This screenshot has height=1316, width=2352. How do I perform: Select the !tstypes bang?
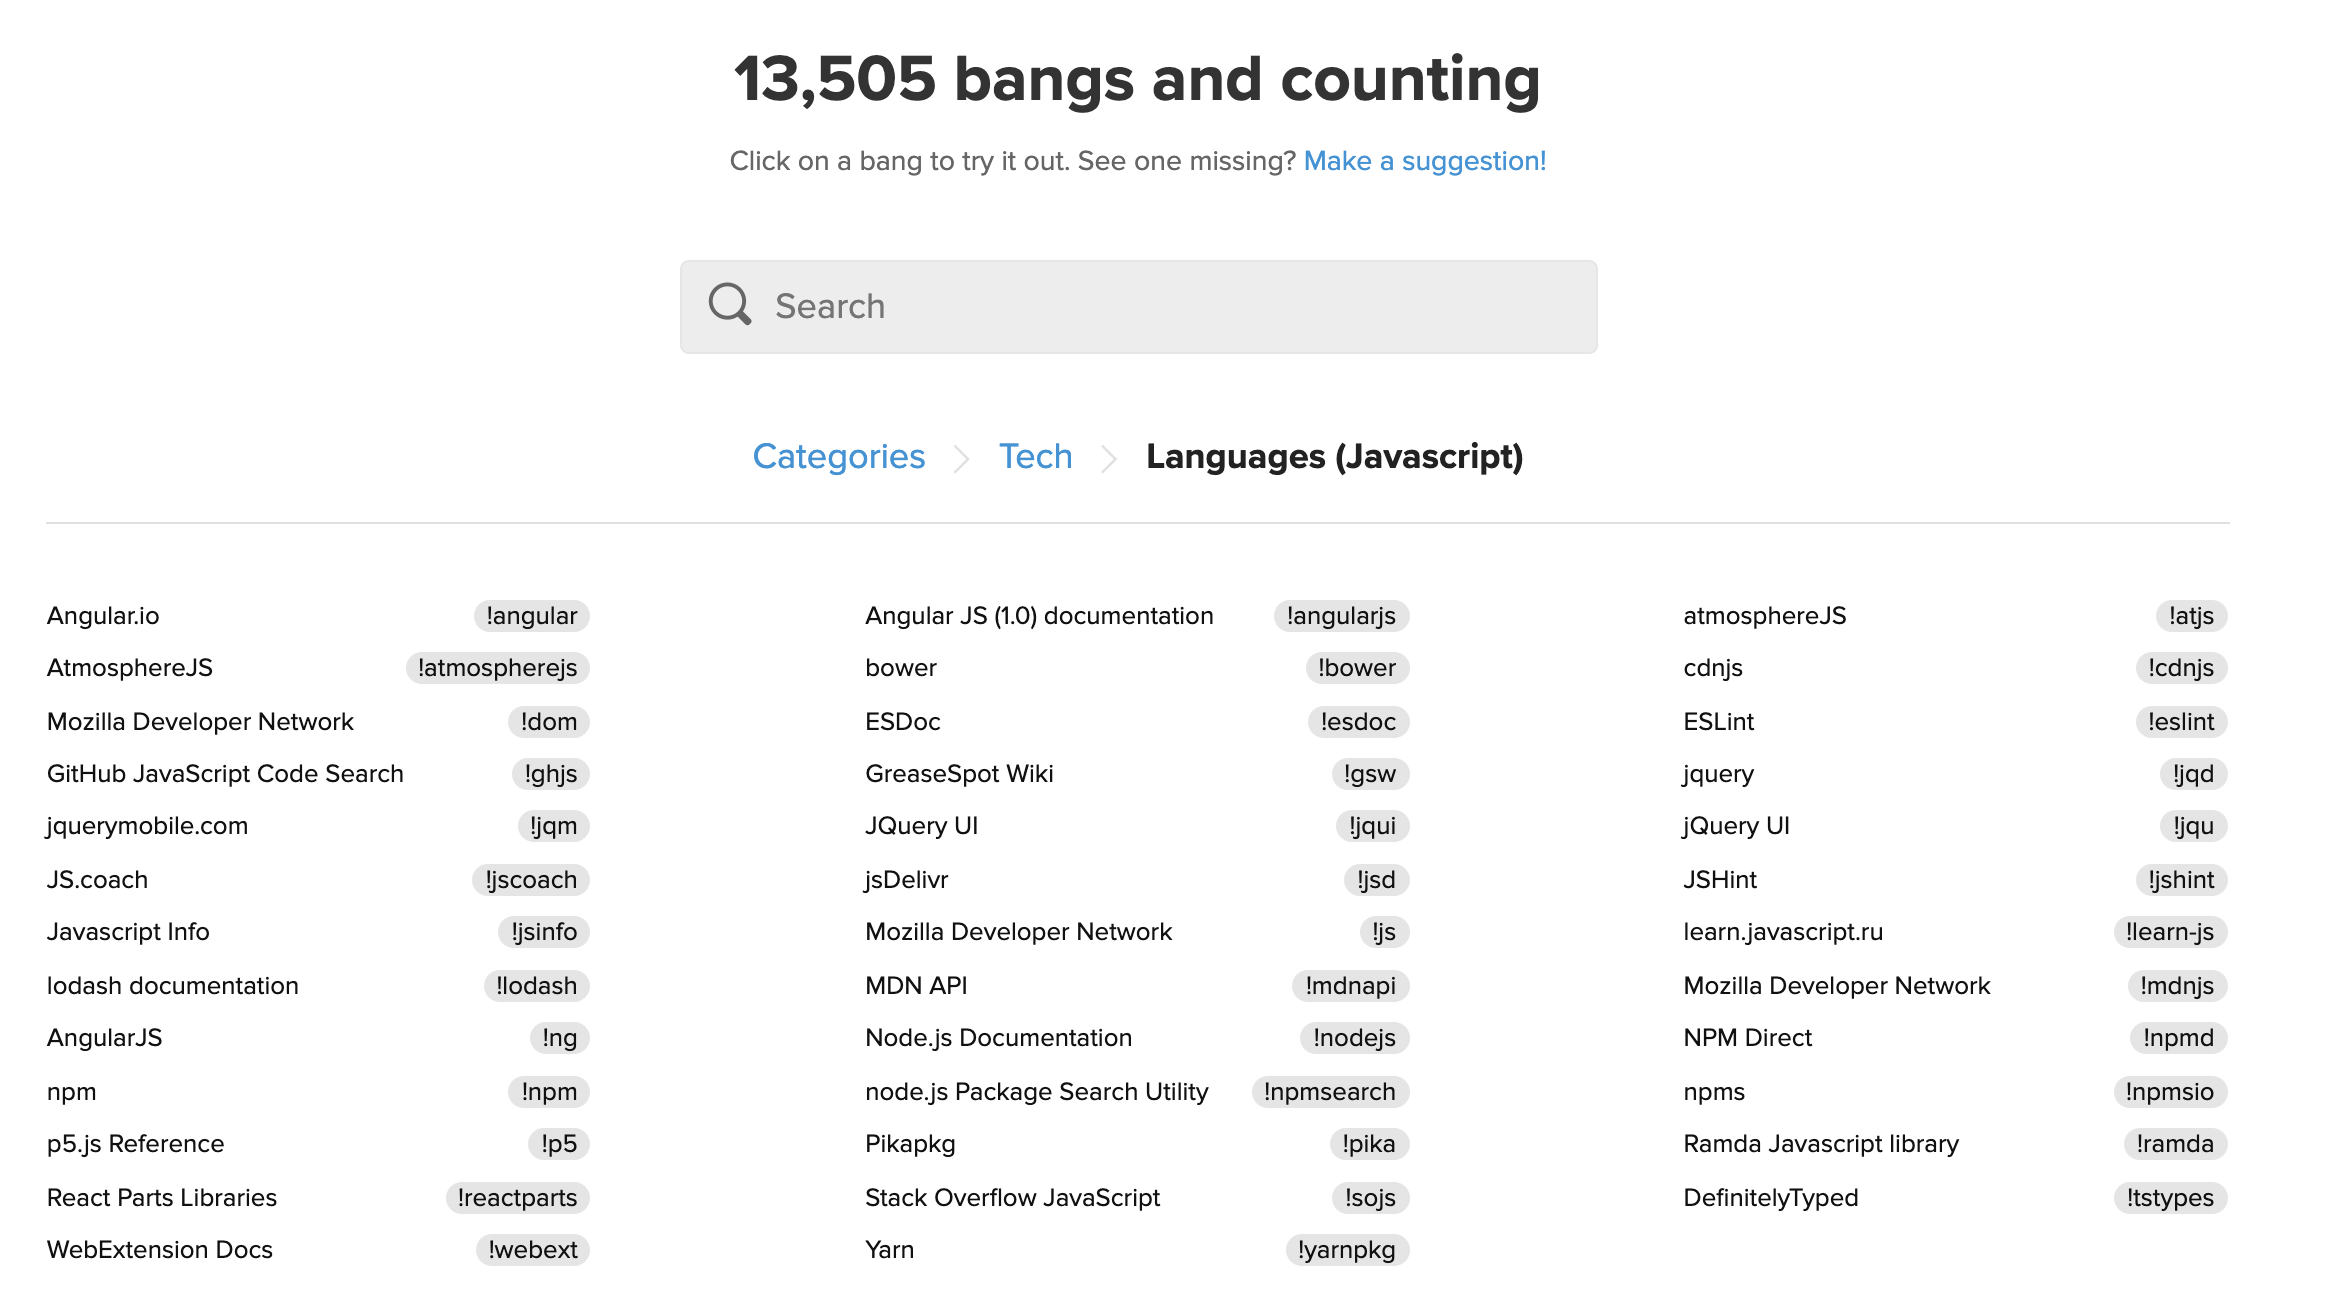tap(2170, 1198)
